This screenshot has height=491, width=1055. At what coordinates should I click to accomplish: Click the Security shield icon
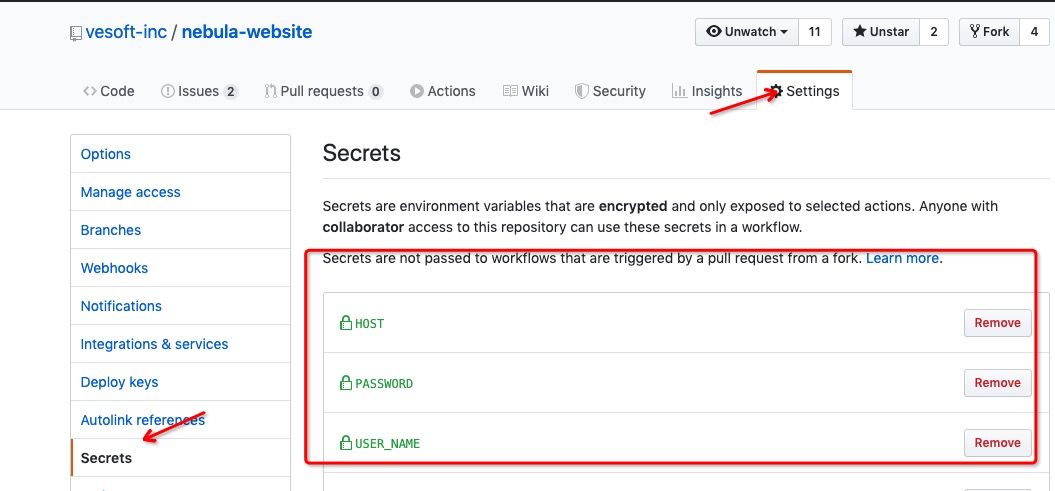click(581, 91)
